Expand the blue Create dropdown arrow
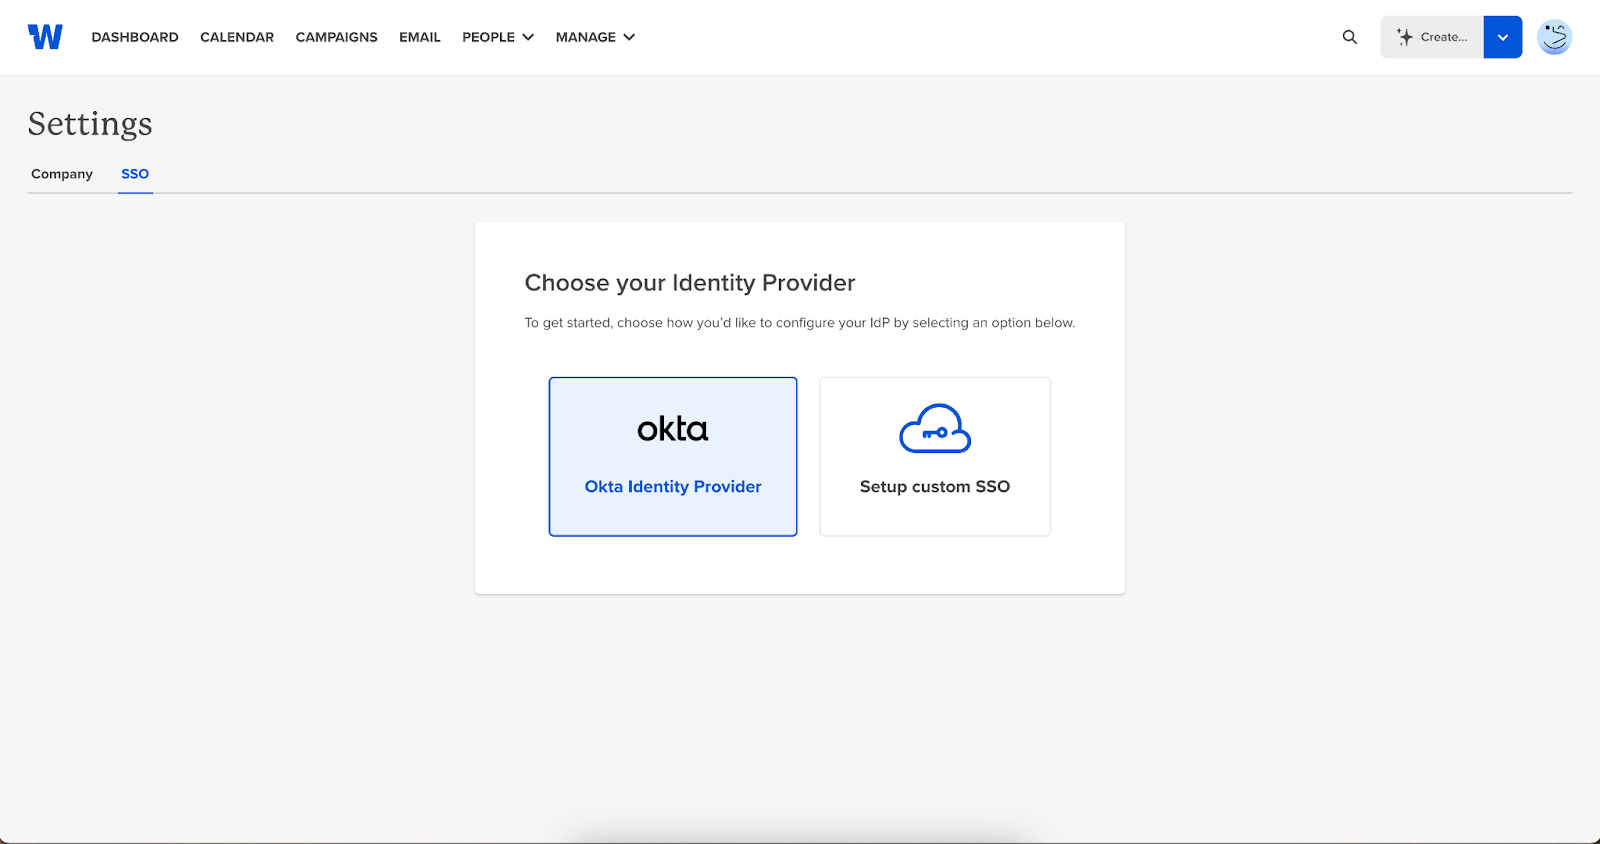This screenshot has width=1600, height=844. (1503, 37)
